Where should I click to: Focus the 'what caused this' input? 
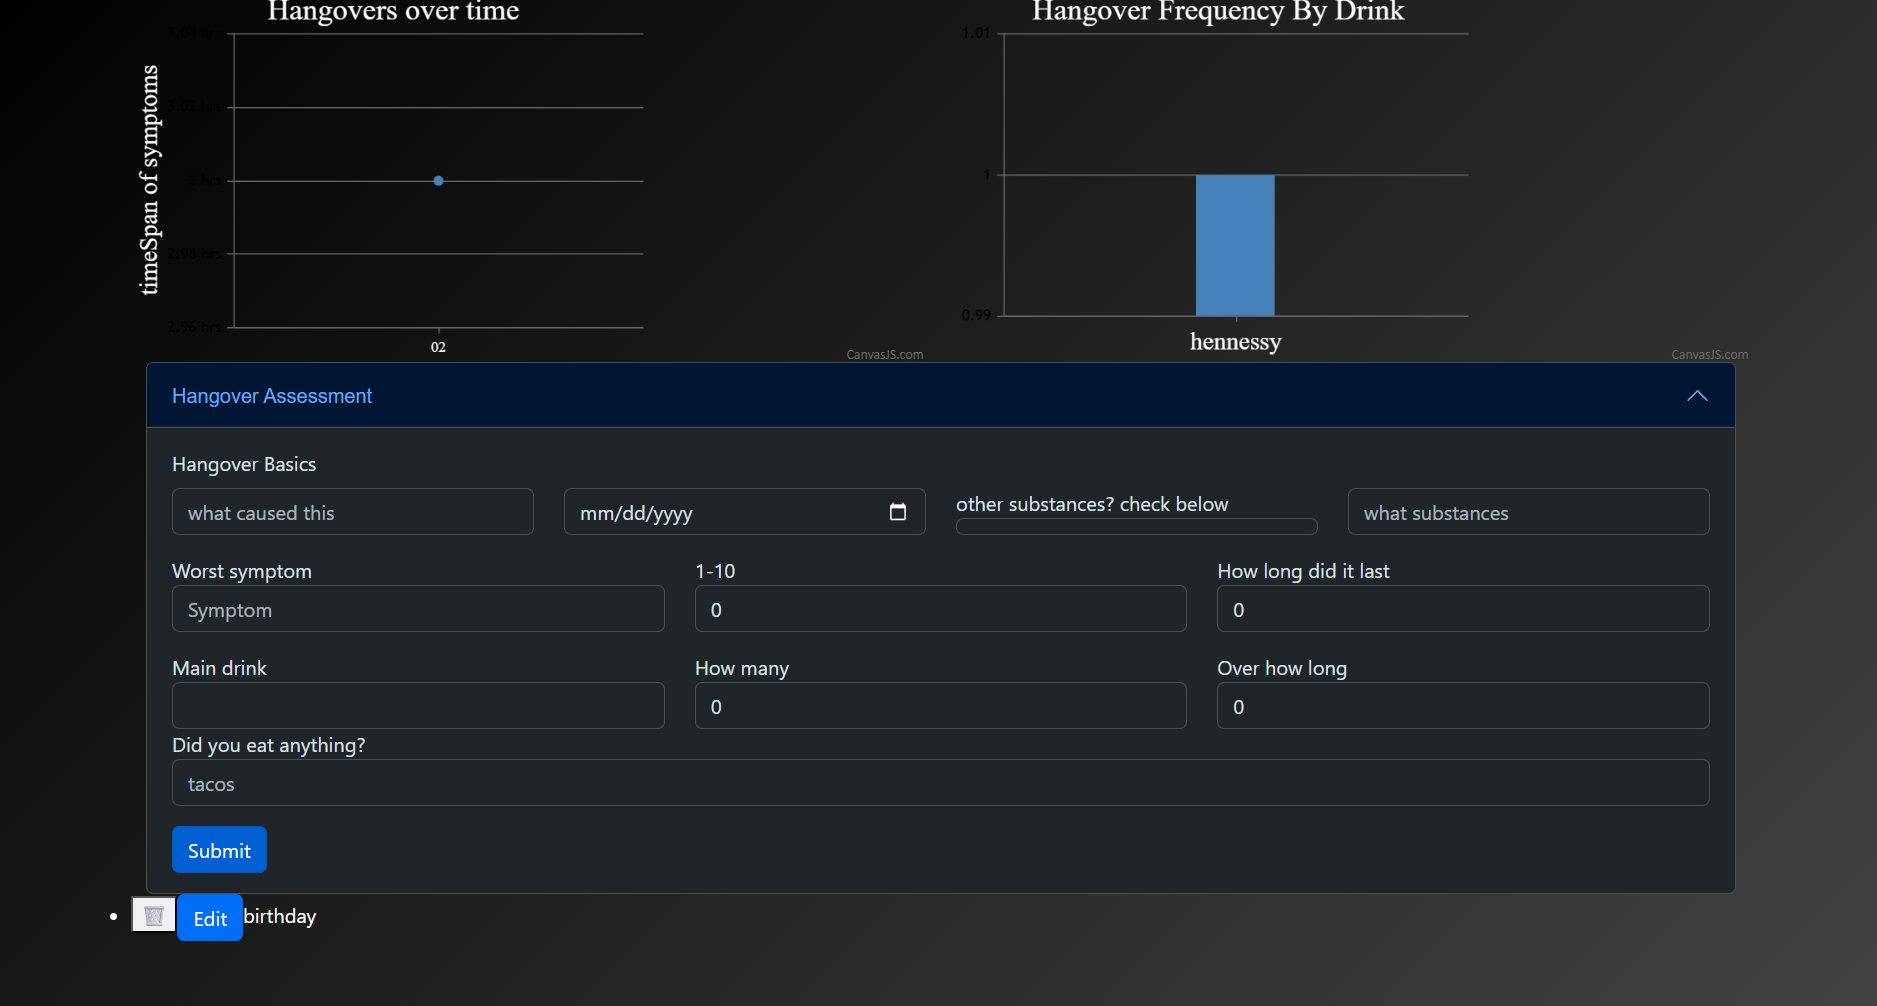click(352, 512)
